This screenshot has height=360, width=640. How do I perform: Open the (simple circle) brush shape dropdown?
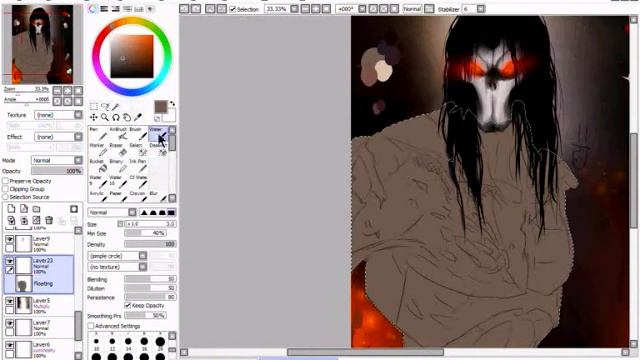point(117,256)
